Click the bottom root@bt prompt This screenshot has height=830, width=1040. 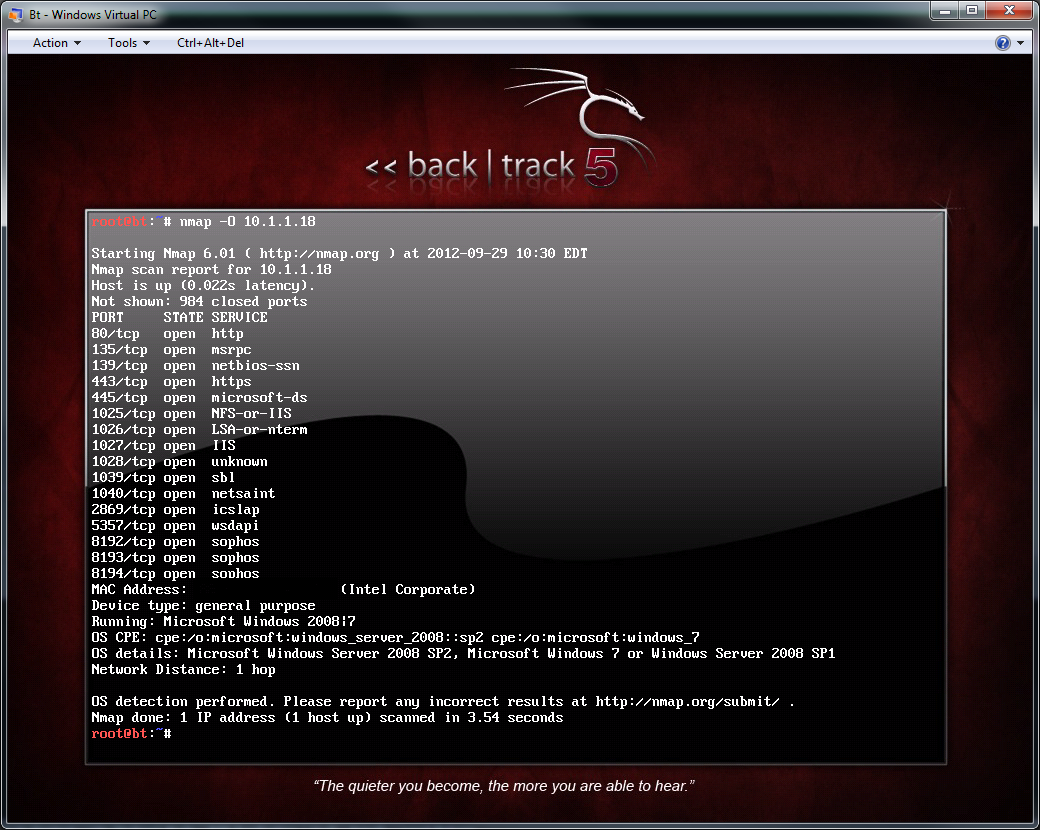point(131,733)
